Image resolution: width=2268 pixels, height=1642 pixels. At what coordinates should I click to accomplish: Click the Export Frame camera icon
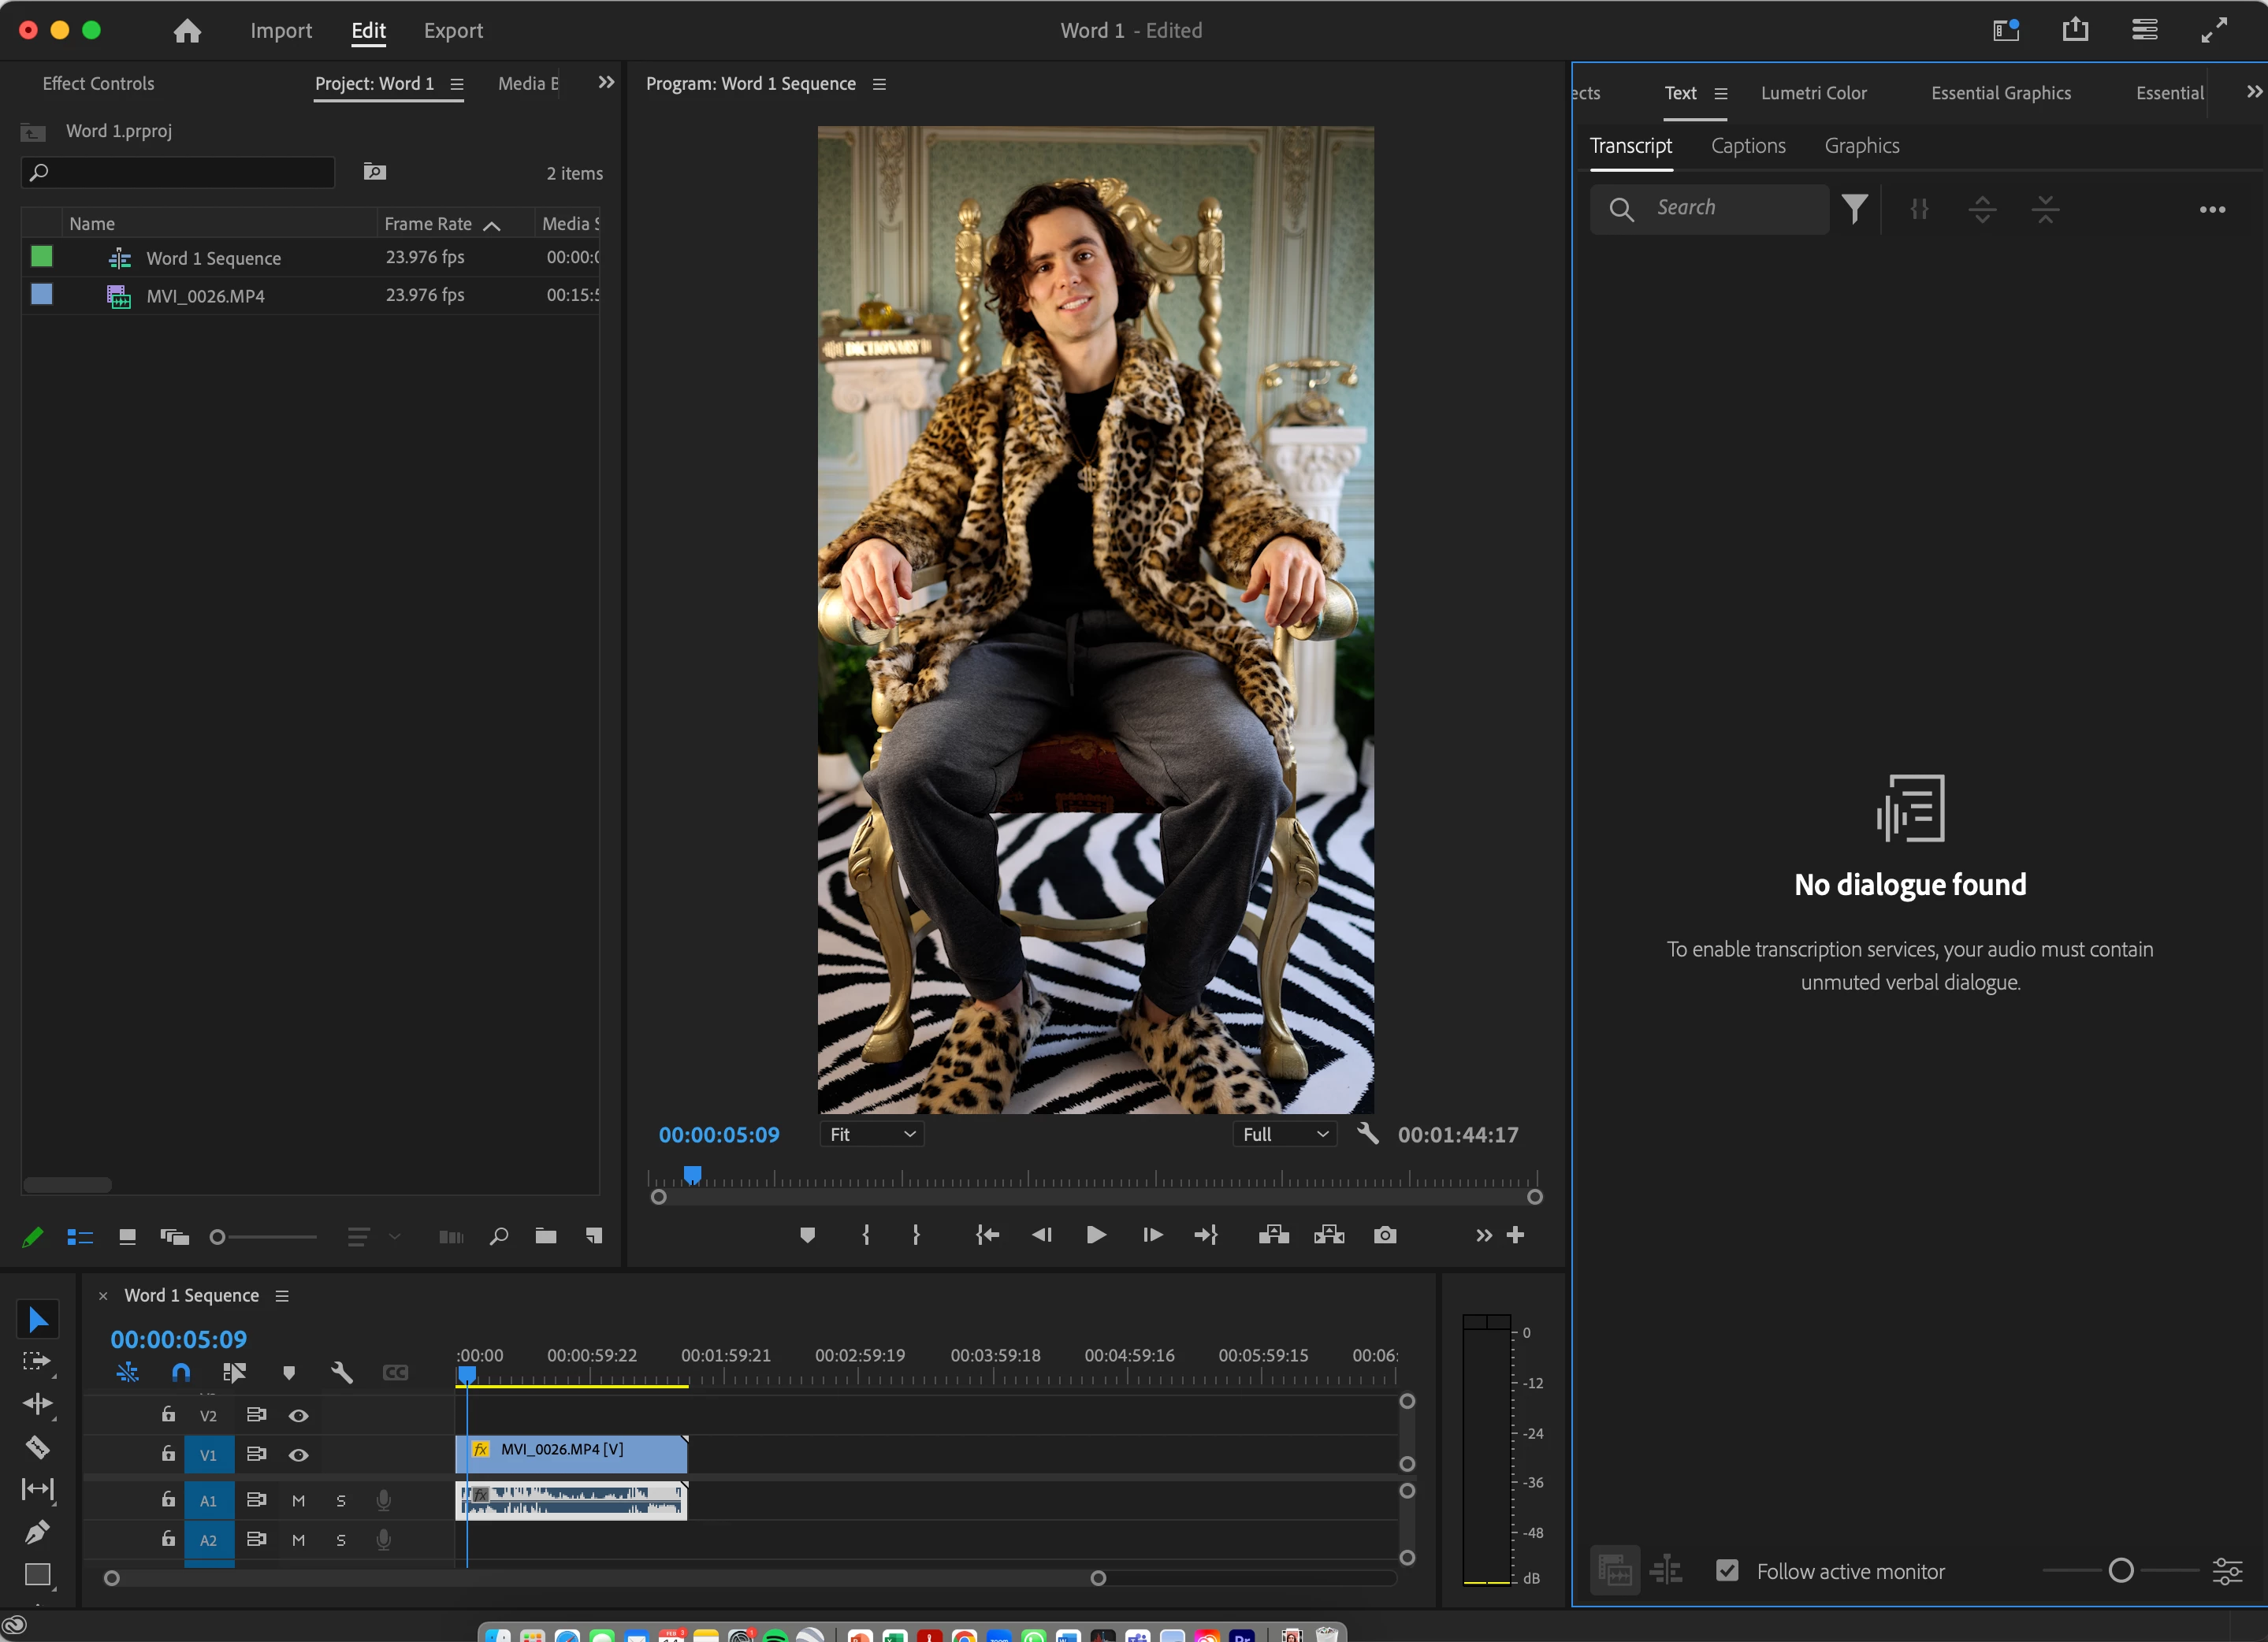[1384, 1235]
